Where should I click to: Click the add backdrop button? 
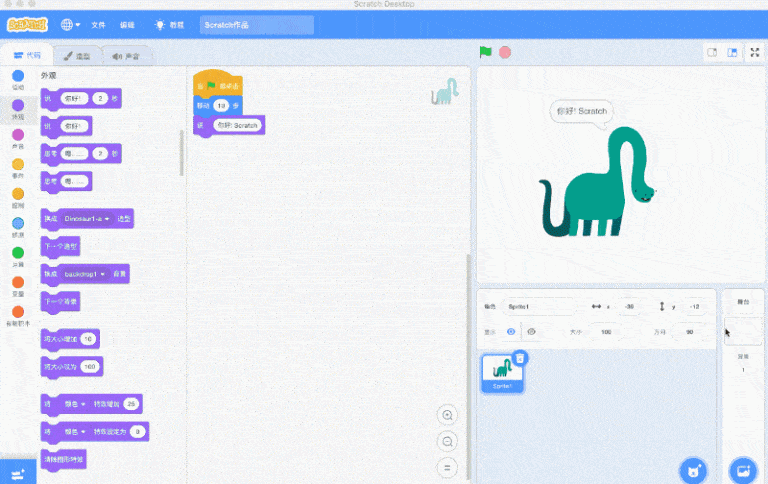(x=742, y=470)
